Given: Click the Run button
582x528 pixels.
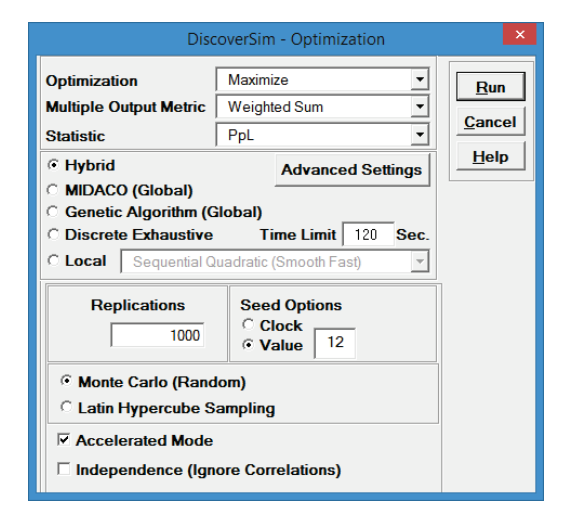Looking at the screenshot, I should tap(491, 87).
